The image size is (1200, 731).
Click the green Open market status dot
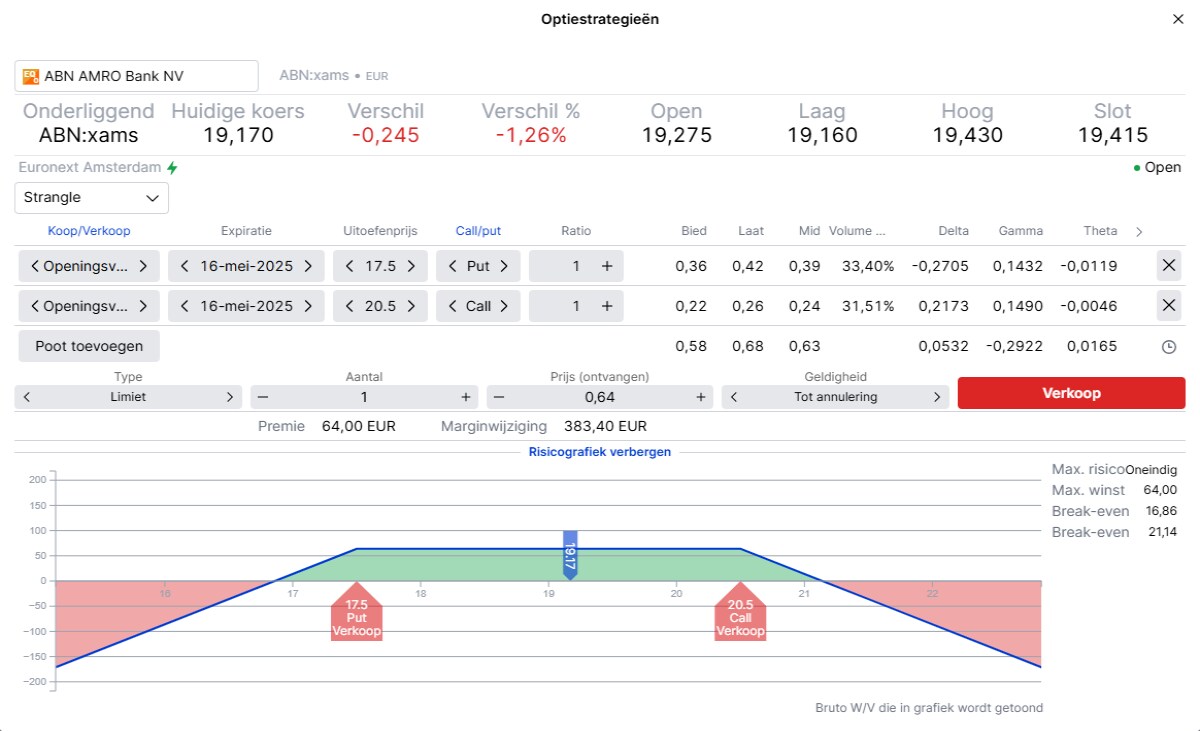1137,167
